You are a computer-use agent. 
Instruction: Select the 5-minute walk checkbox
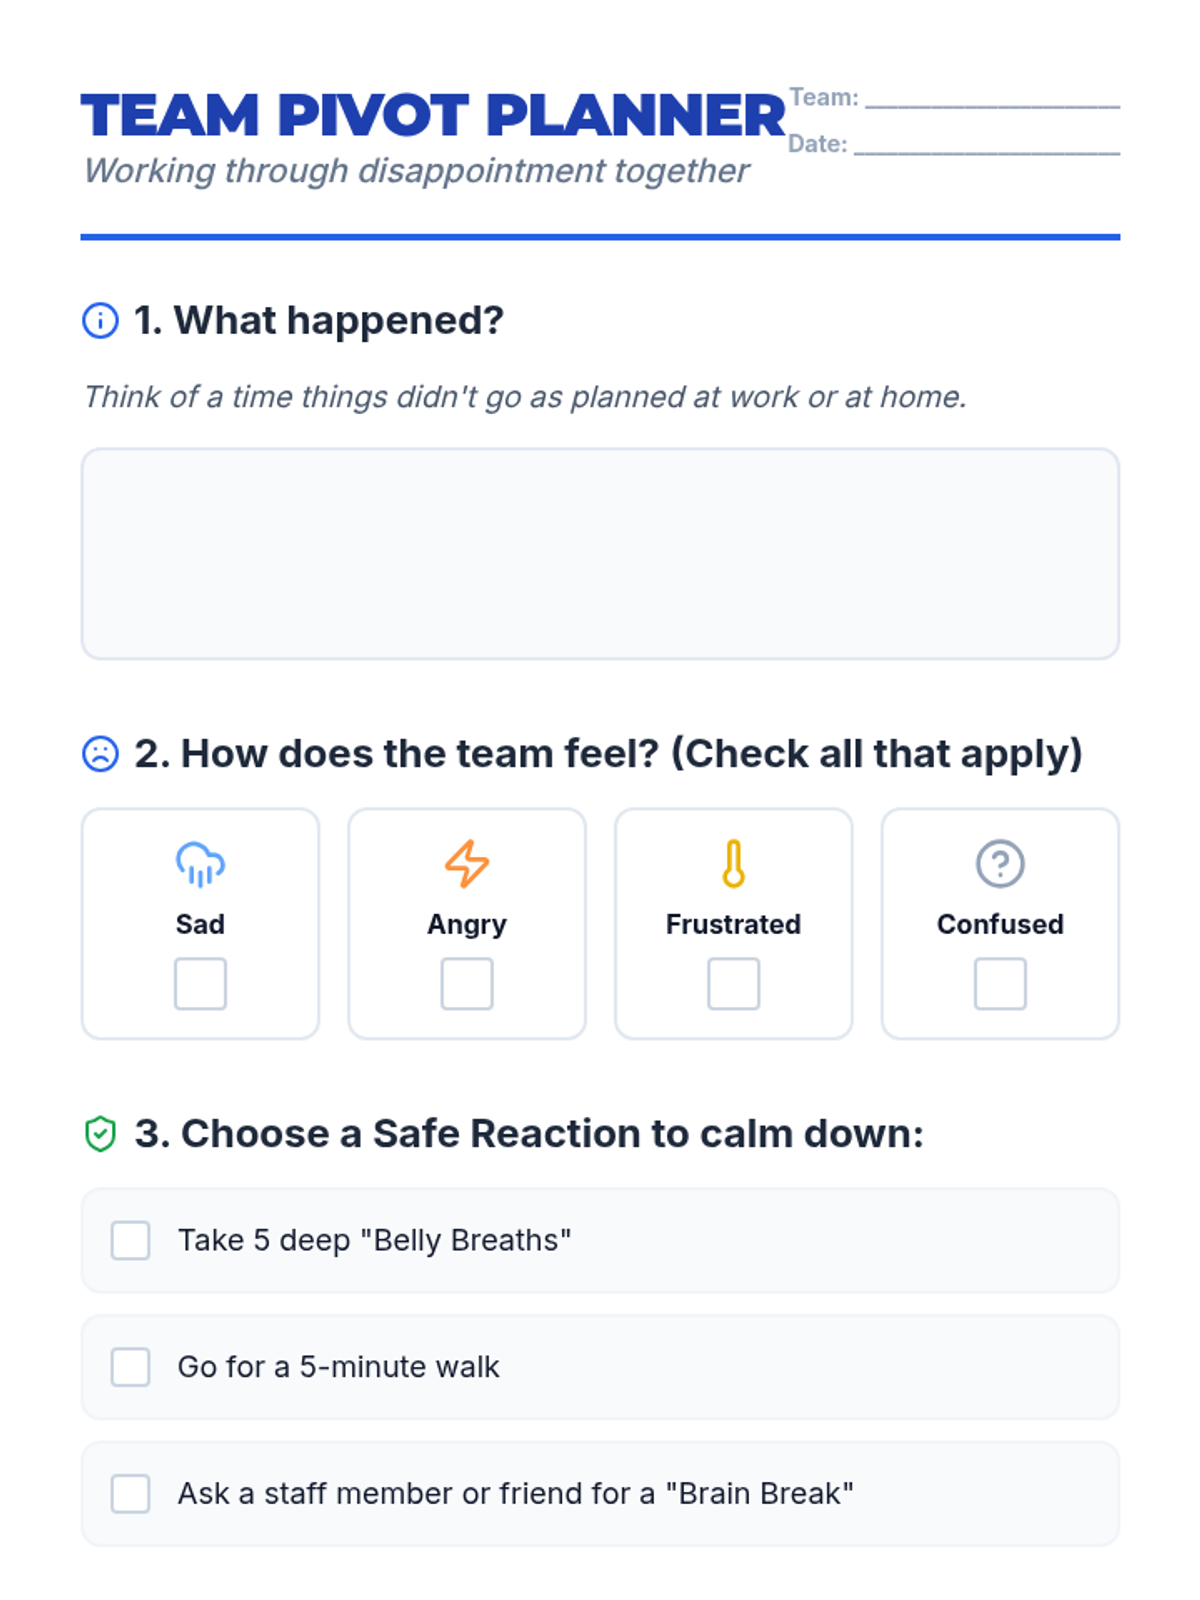131,1367
